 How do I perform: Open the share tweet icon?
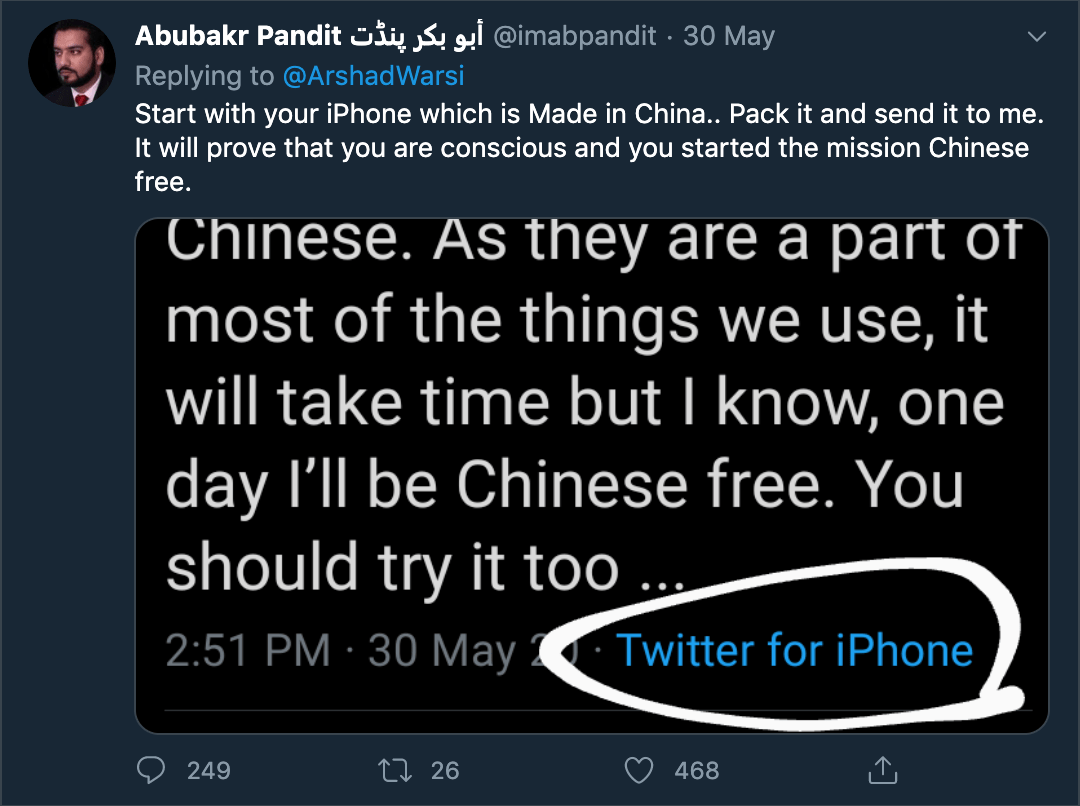coord(882,769)
